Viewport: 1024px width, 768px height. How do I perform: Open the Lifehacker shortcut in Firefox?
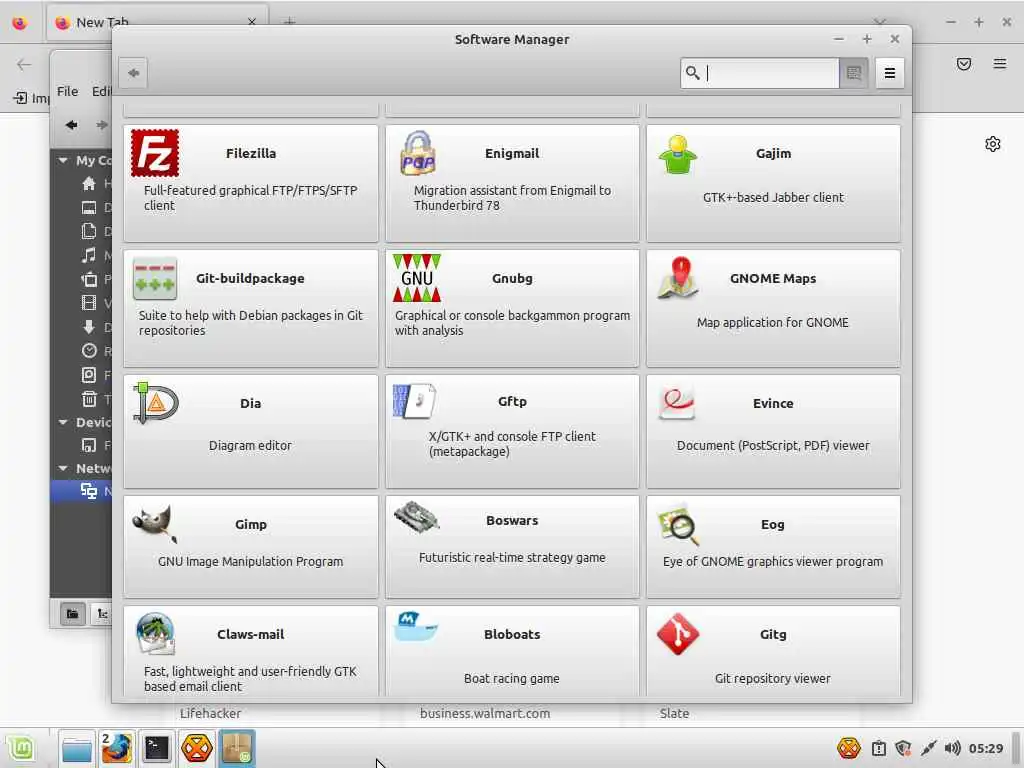(210, 713)
